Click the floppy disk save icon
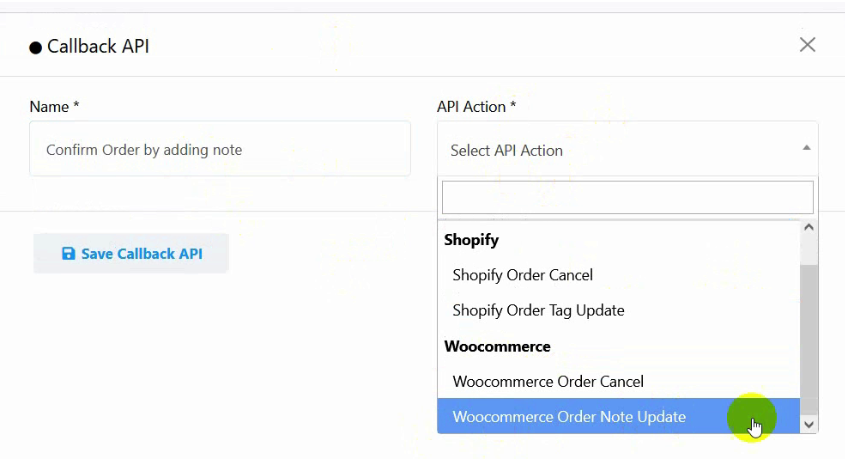 [x=68, y=253]
